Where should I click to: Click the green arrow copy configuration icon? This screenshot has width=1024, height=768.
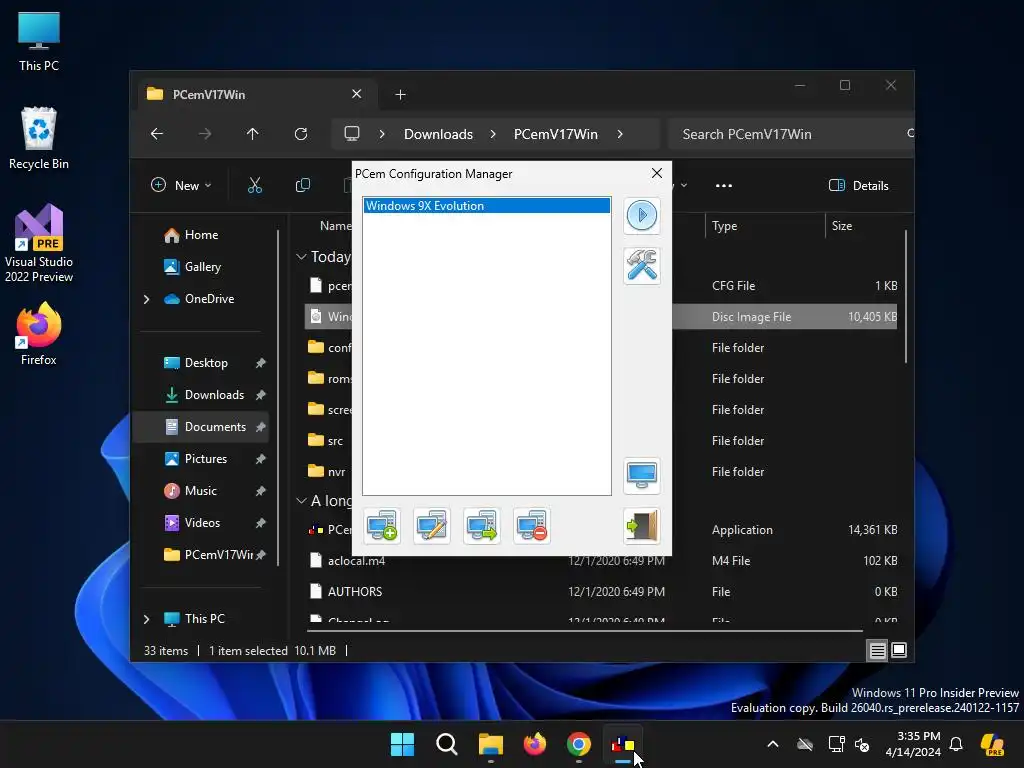(x=482, y=526)
